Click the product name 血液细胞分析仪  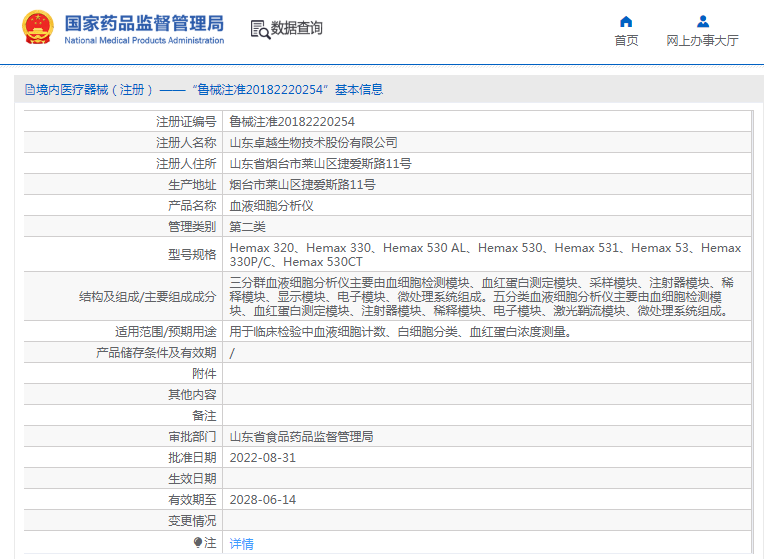(271, 206)
